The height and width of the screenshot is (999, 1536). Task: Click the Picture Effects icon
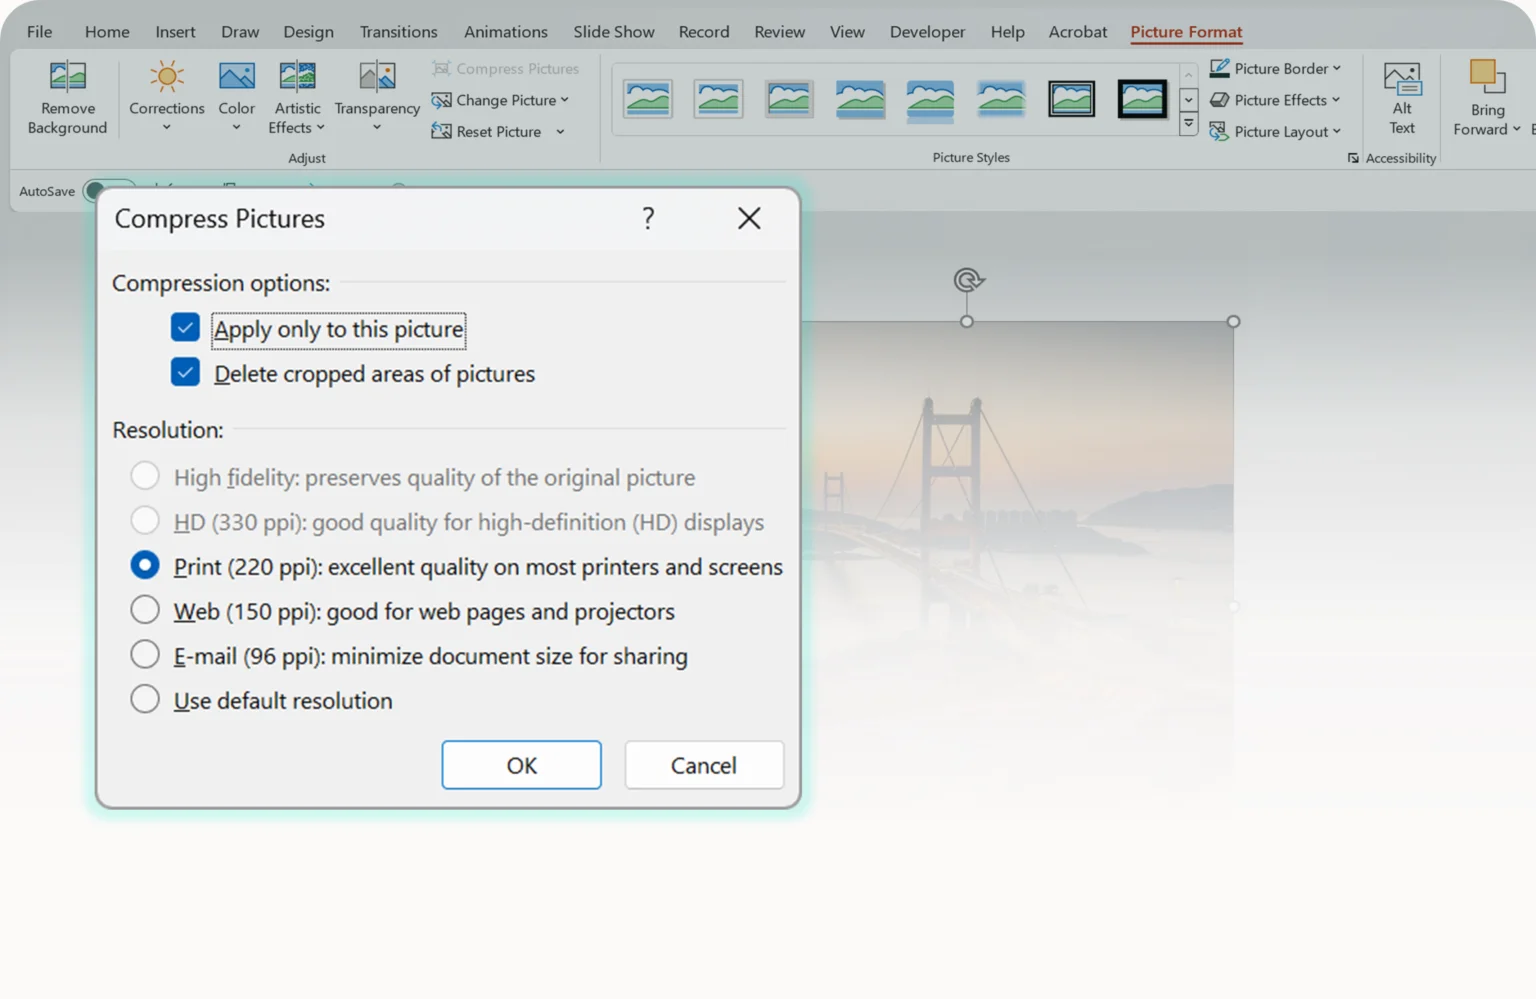tap(1219, 100)
